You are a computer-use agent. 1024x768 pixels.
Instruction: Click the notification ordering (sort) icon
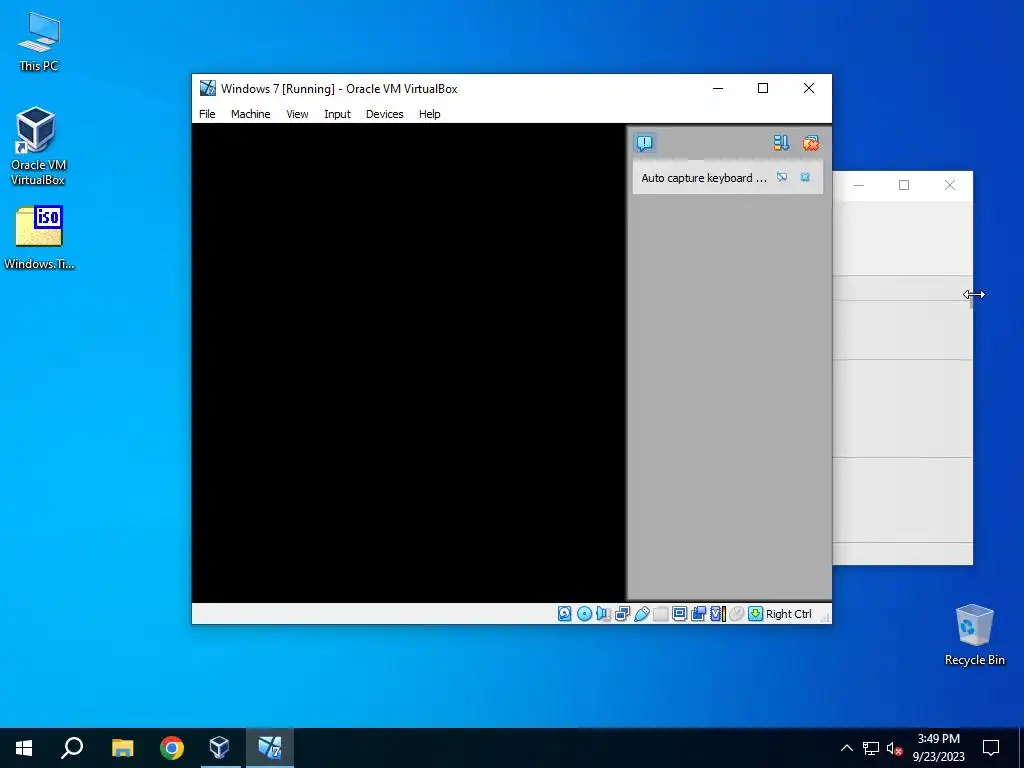pos(781,142)
